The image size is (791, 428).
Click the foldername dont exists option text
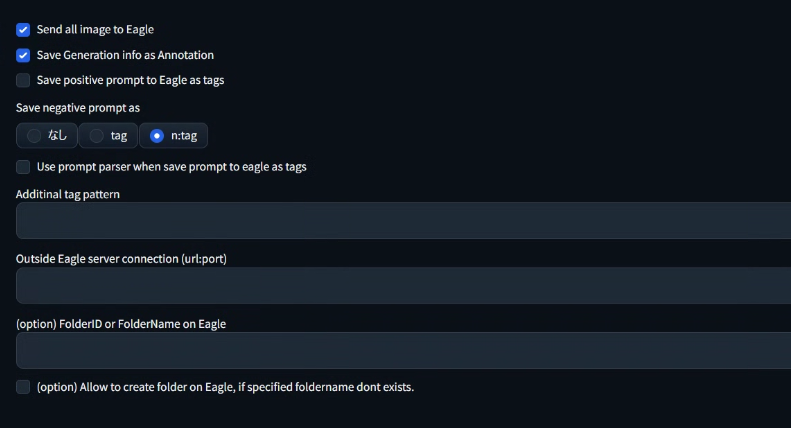225,387
